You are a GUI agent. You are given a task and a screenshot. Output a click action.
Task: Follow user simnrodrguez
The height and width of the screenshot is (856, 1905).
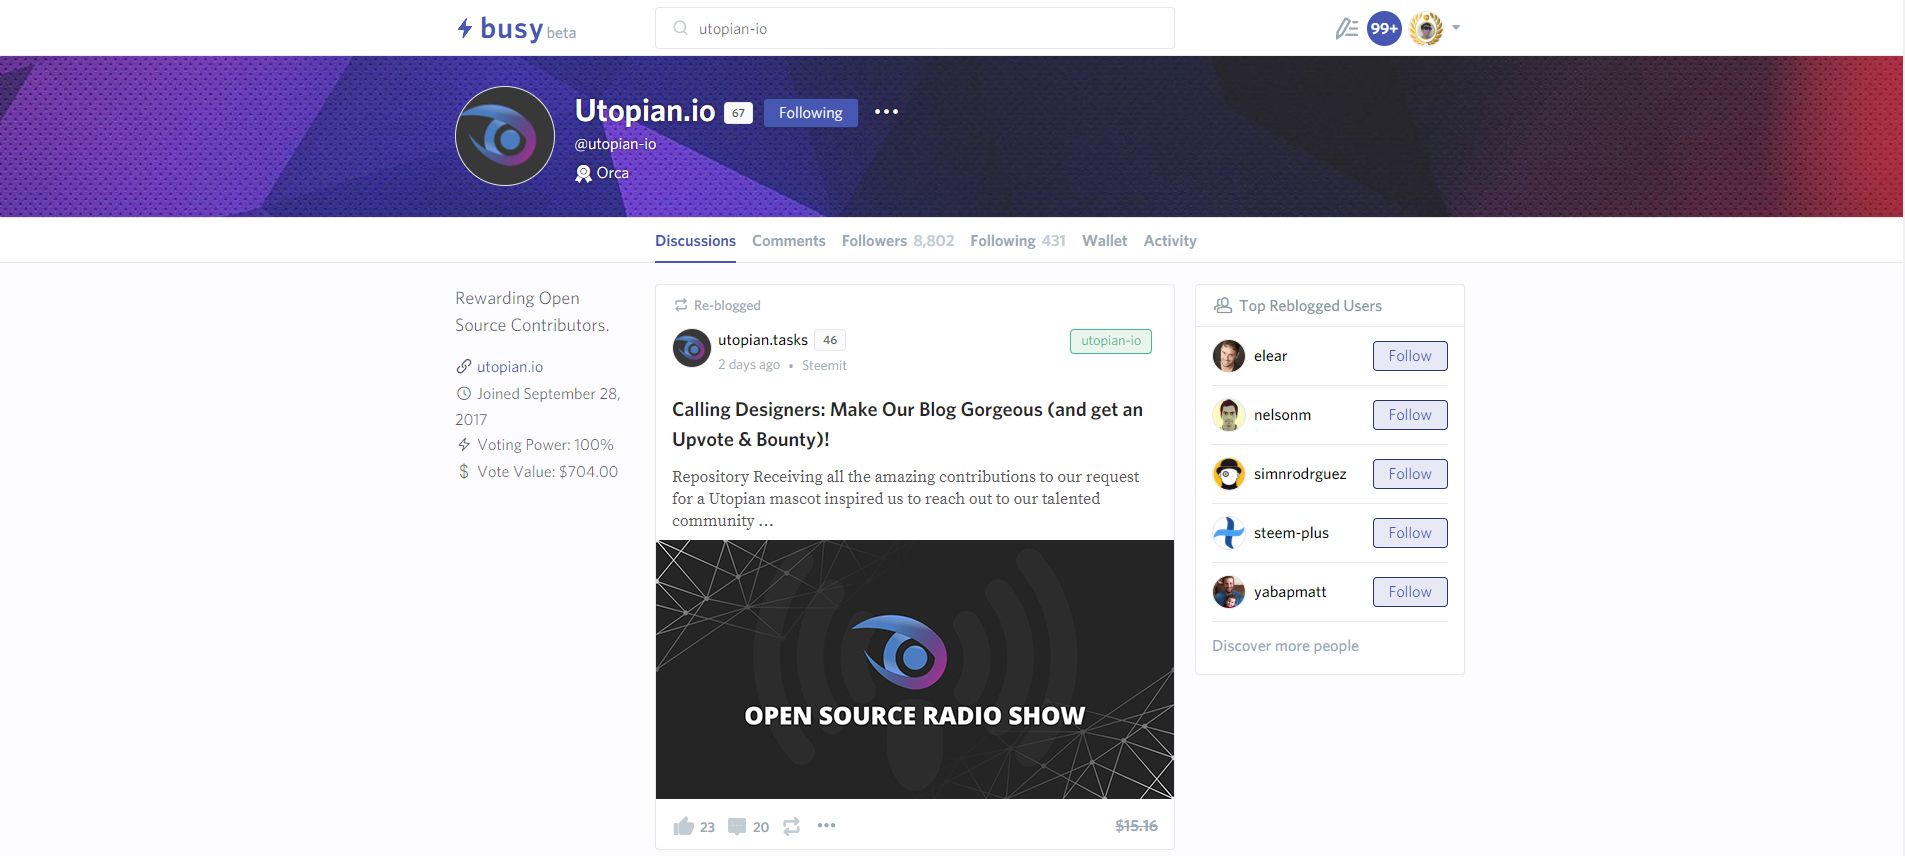[x=1410, y=474]
